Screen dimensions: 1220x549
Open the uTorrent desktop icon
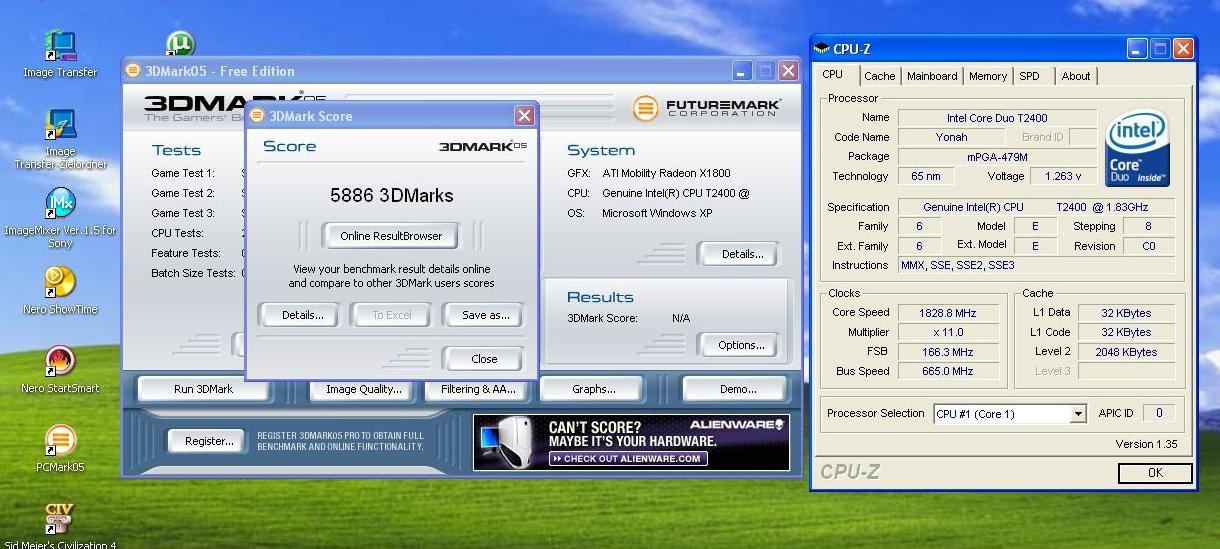pos(179,44)
